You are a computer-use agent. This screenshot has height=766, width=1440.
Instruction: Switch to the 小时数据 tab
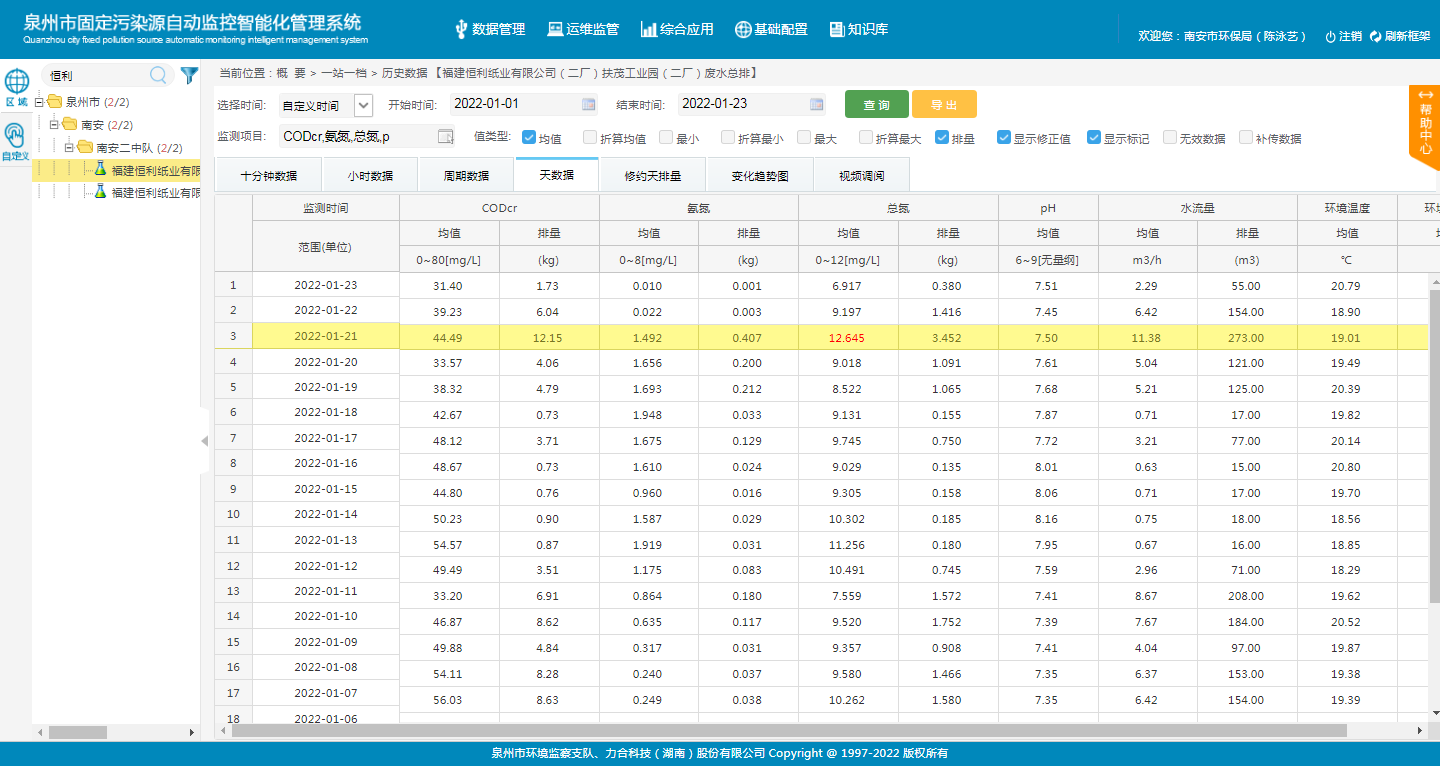(x=370, y=175)
